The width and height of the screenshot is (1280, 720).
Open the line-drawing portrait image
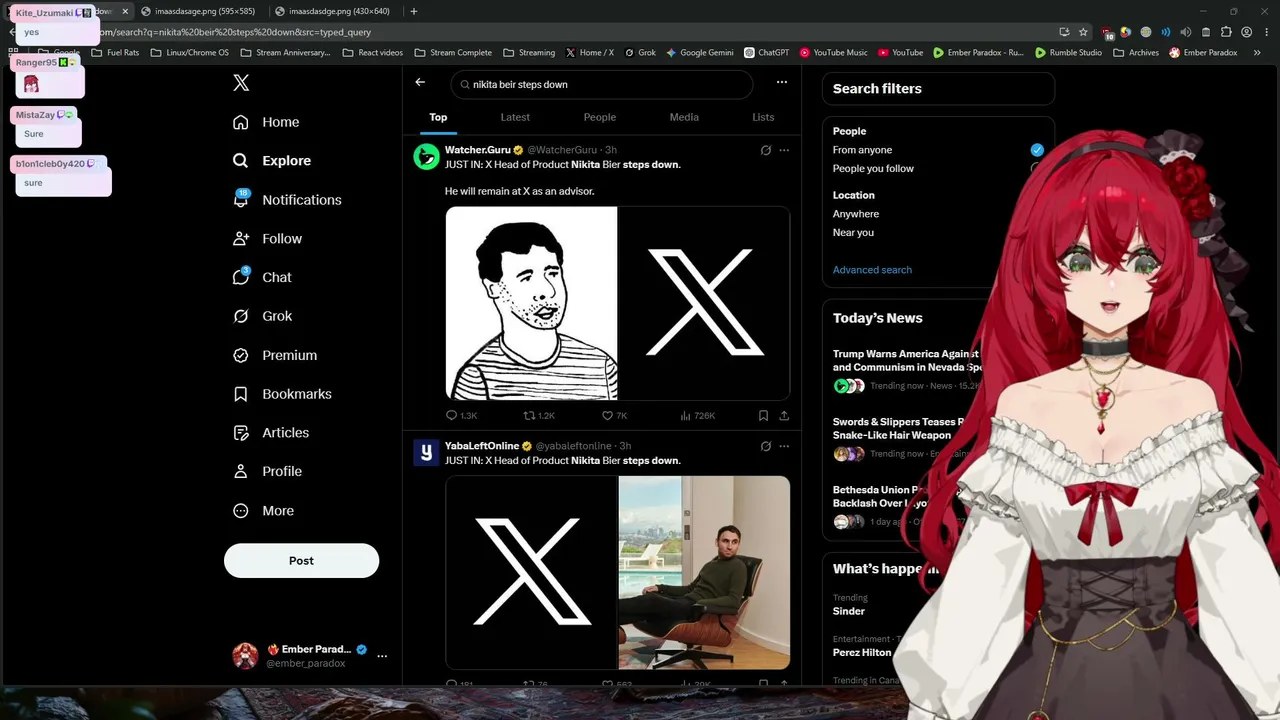tap(531, 304)
